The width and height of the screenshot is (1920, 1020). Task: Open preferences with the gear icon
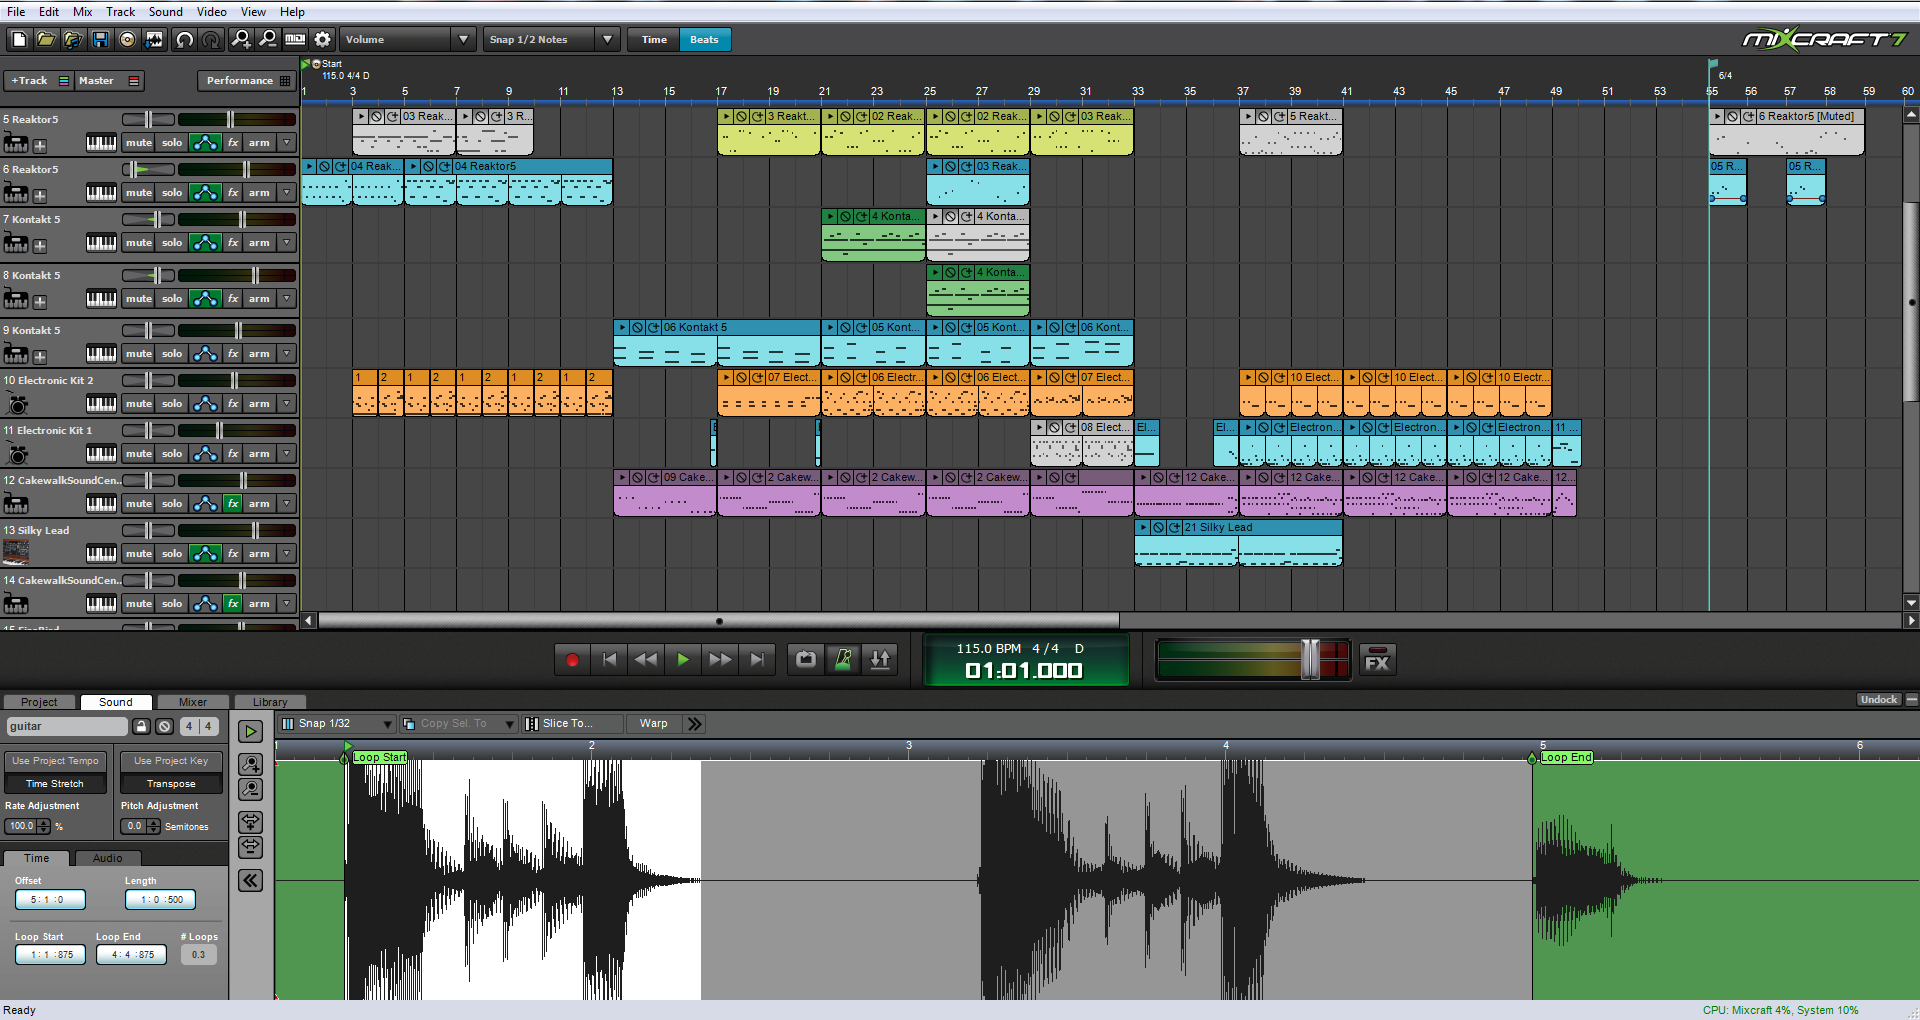[x=322, y=39]
